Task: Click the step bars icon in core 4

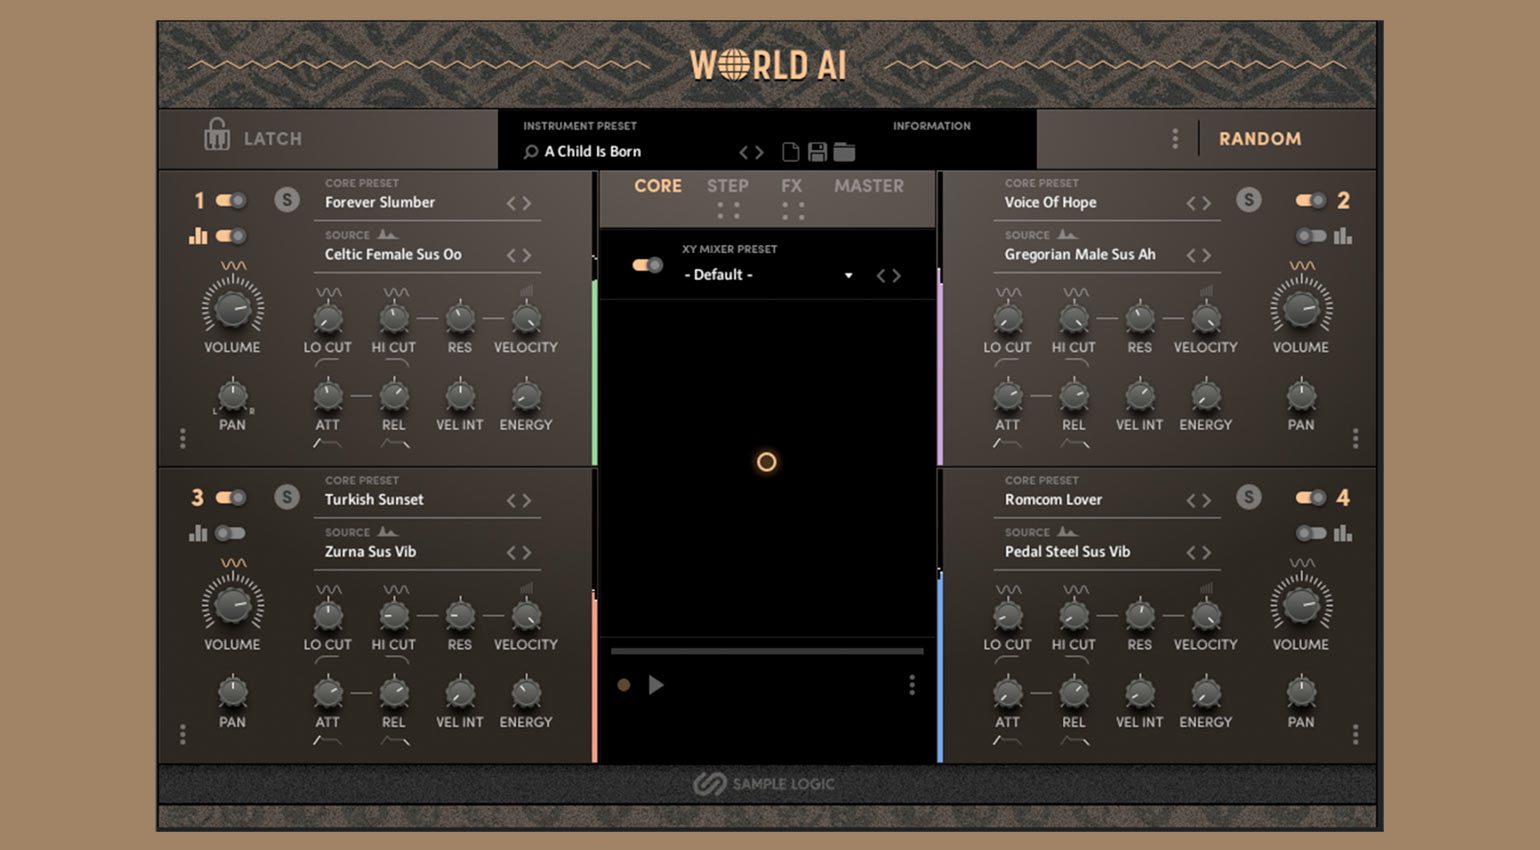Action: click(x=1343, y=533)
